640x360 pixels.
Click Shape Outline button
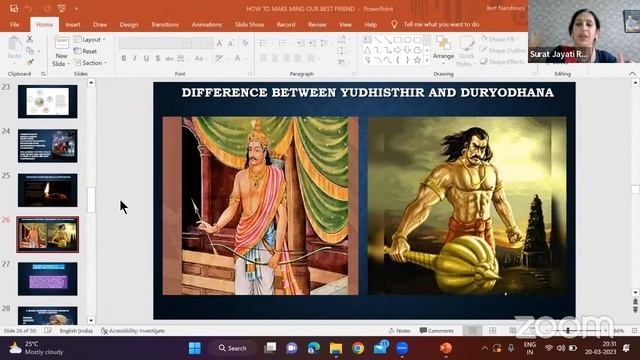coord(503,50)
